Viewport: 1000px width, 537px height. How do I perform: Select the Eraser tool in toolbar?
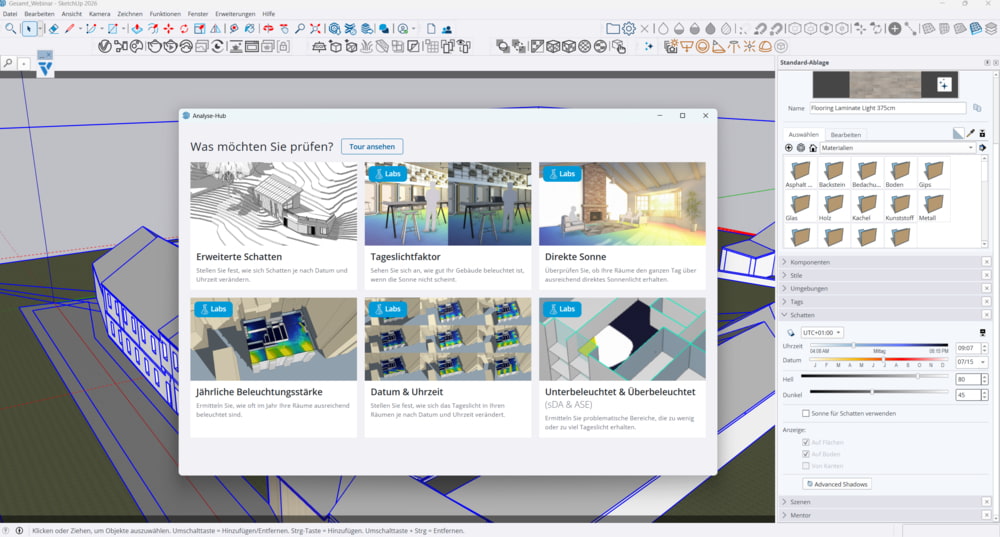54,29
